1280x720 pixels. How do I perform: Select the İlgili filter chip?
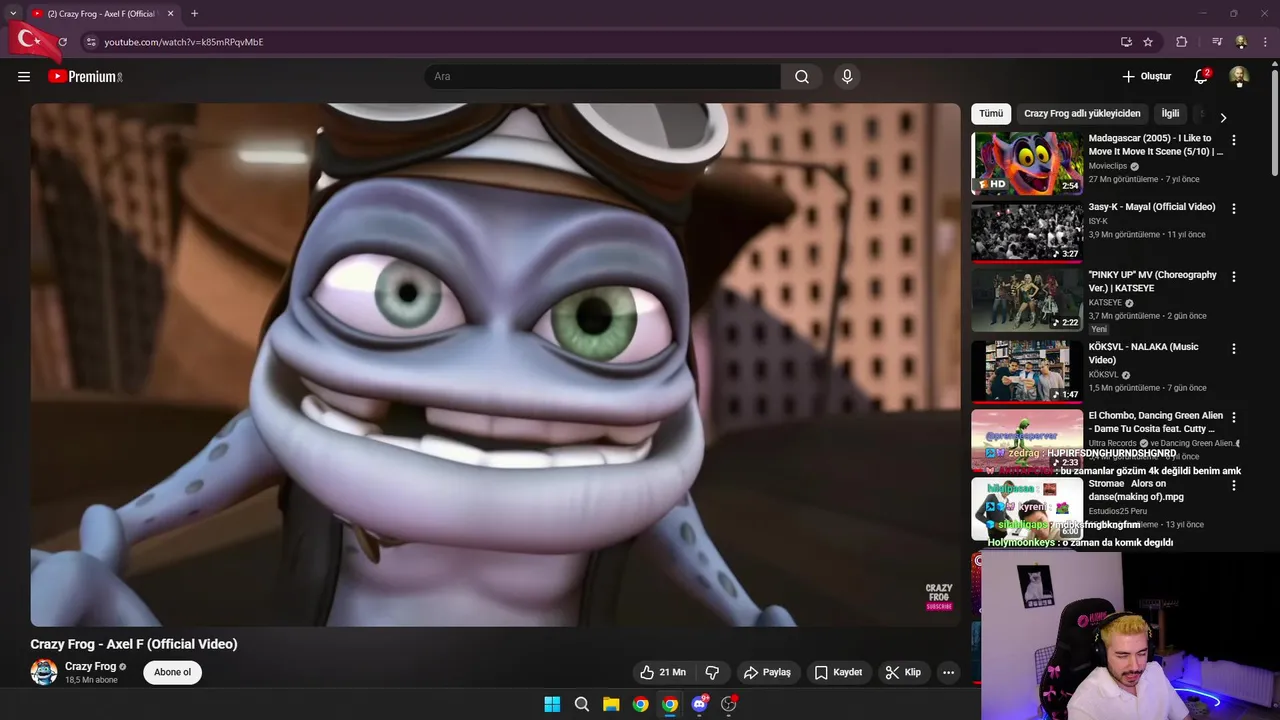pyautogui.click(x=1170, y=114)
